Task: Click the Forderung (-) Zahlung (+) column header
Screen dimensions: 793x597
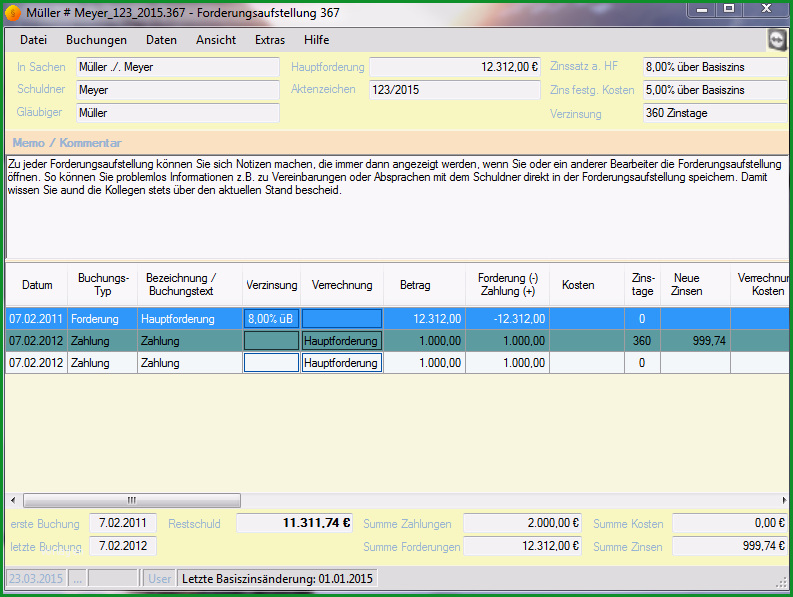Action: click(507, 285)
